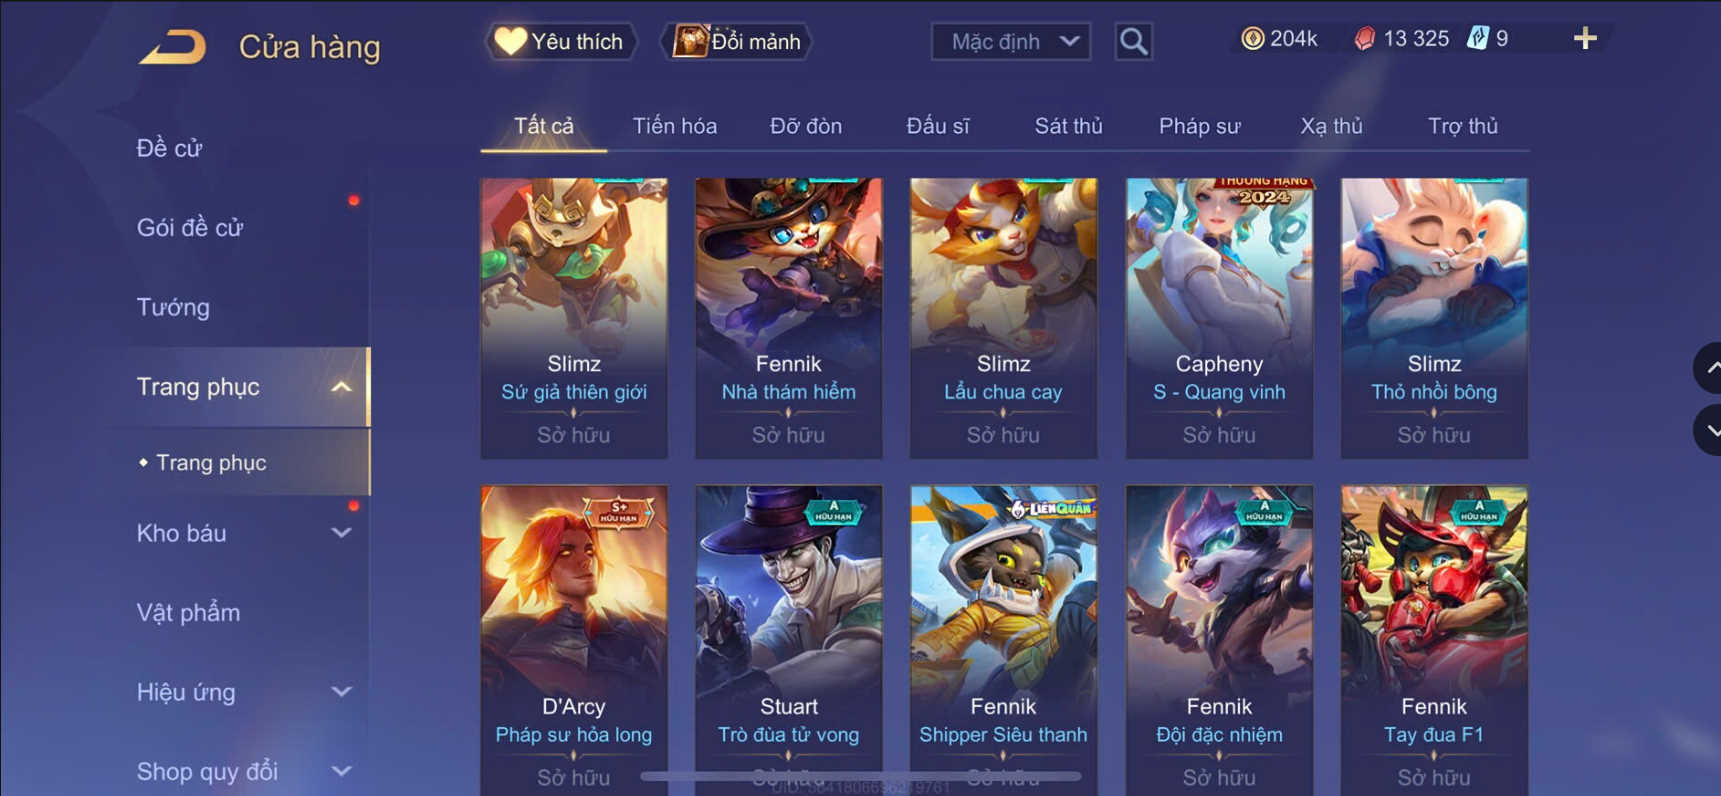1721x796 pixels.
Task: Select the Capheny S - Quang vinh skin card
Action: click(x=1219, y=318)
